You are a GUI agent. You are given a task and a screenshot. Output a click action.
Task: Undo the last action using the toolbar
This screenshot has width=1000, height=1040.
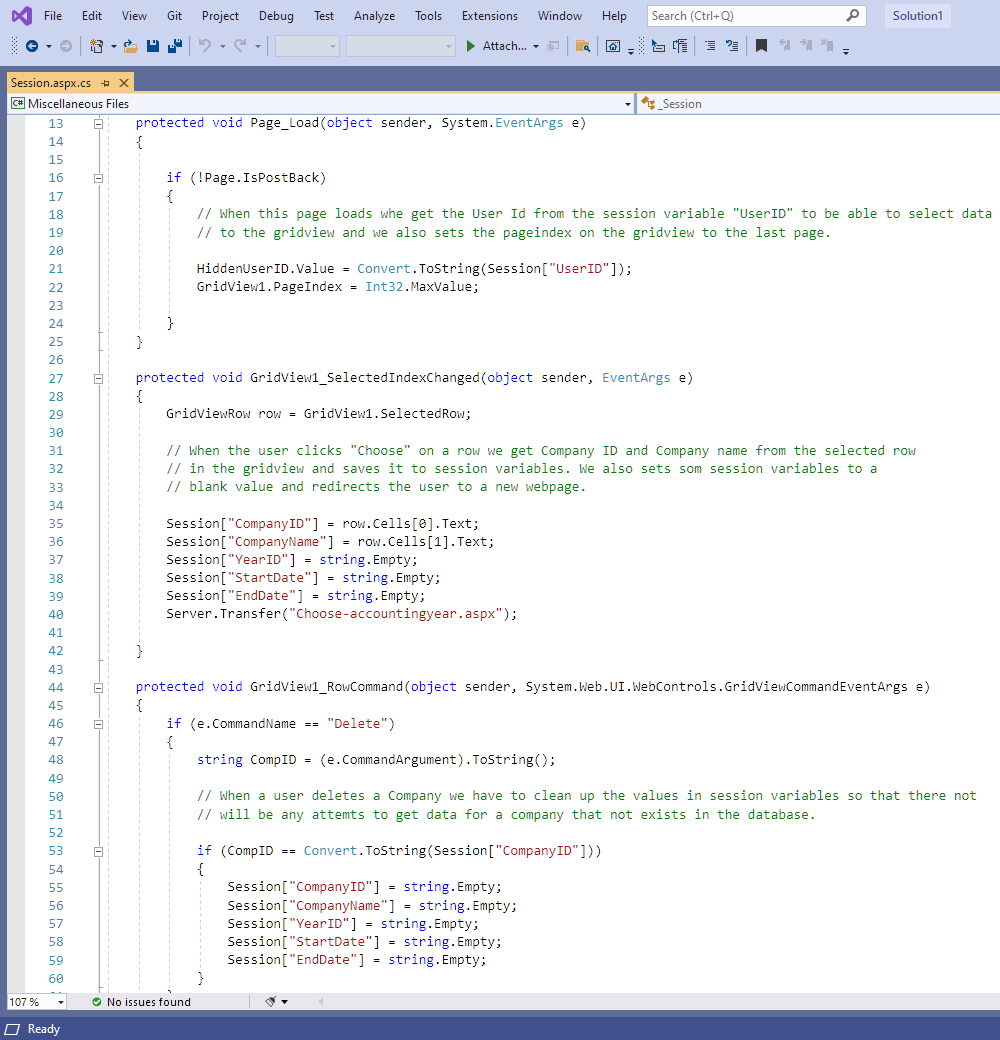coord(205,46)
